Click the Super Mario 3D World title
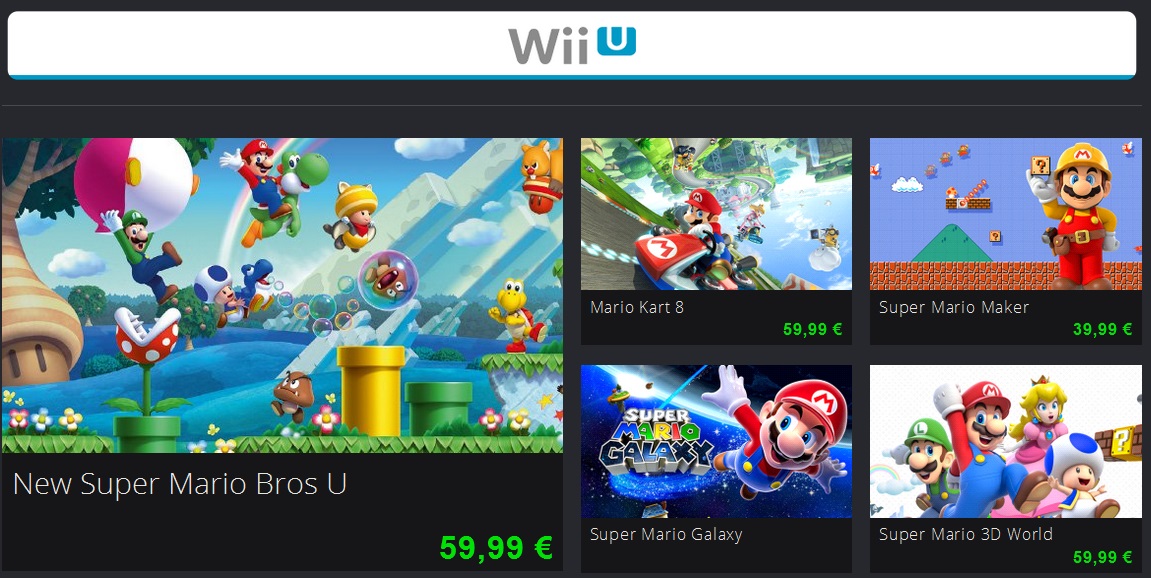The image size is (1151, 578). [x=965, y=535]
